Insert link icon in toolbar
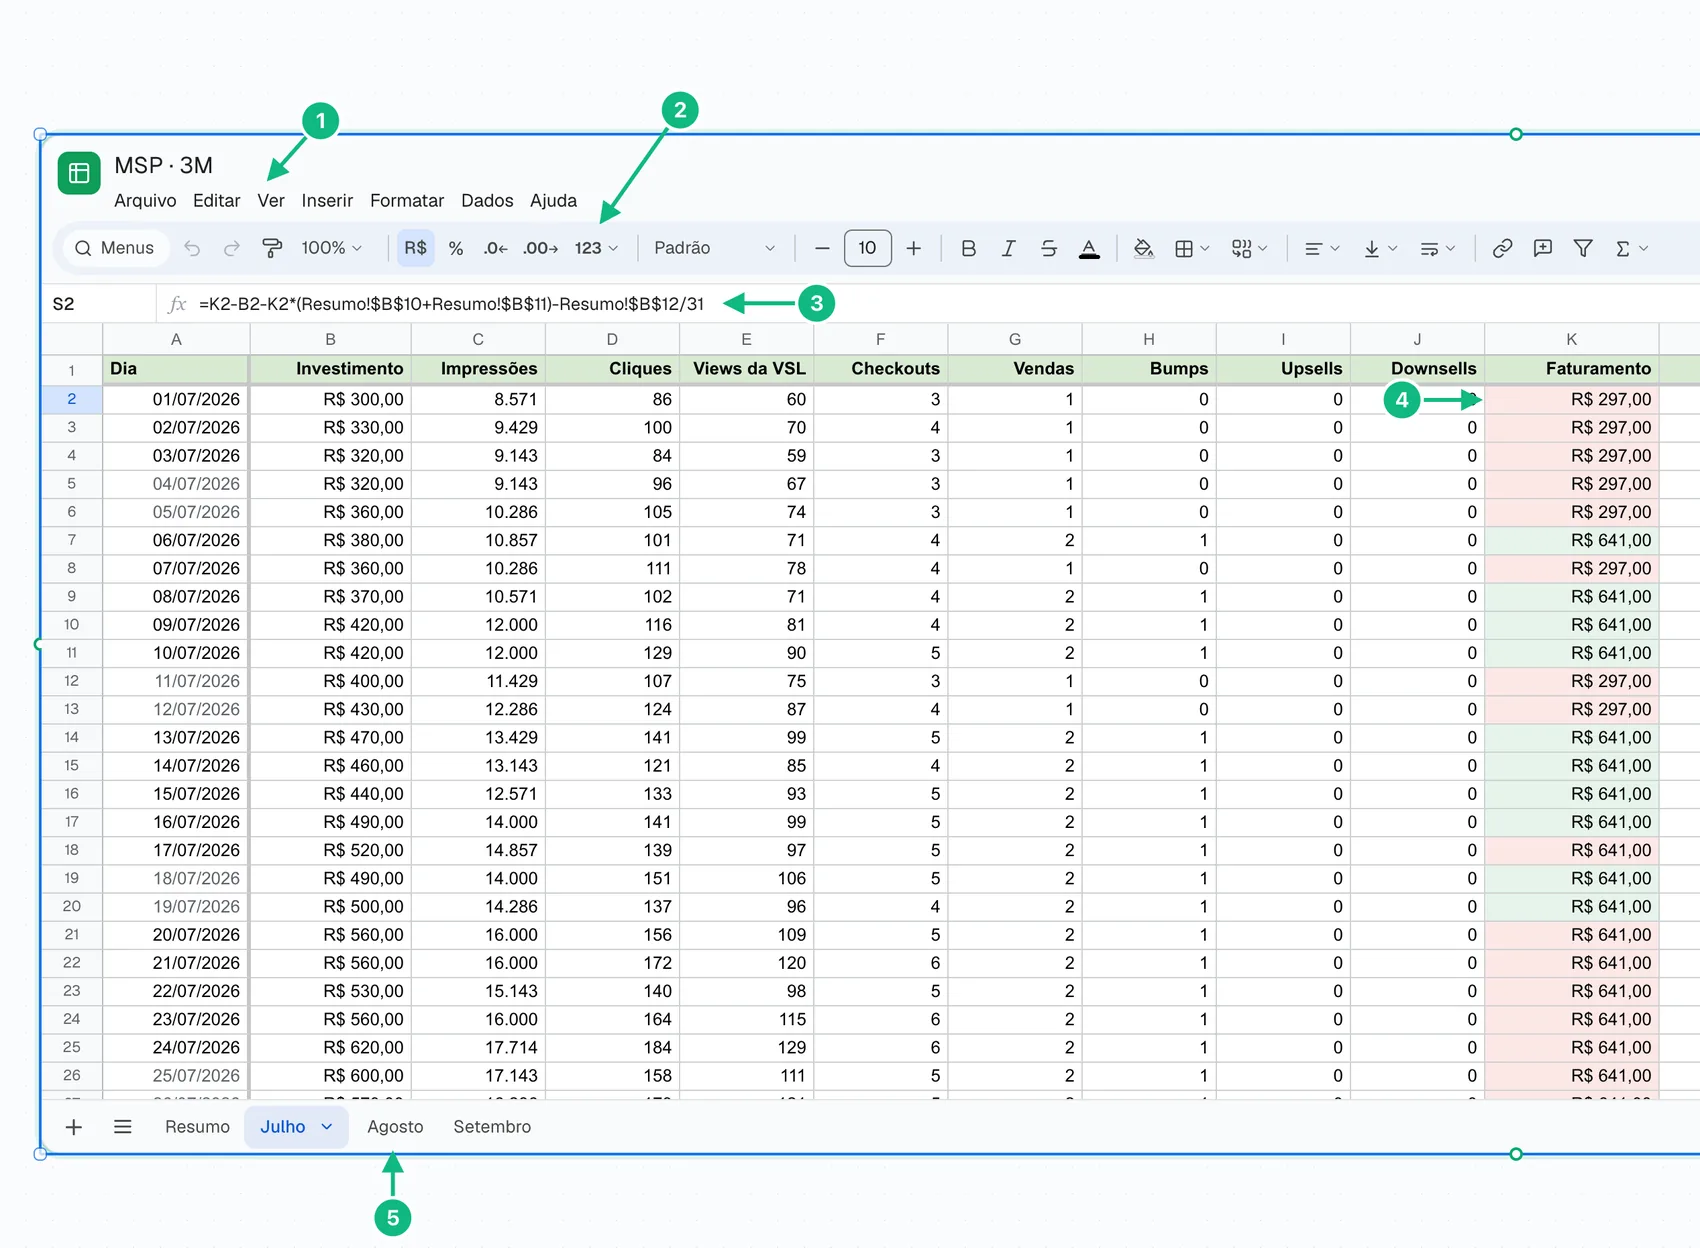Screen dimensions: 1700x1248 click(1502, 248)
